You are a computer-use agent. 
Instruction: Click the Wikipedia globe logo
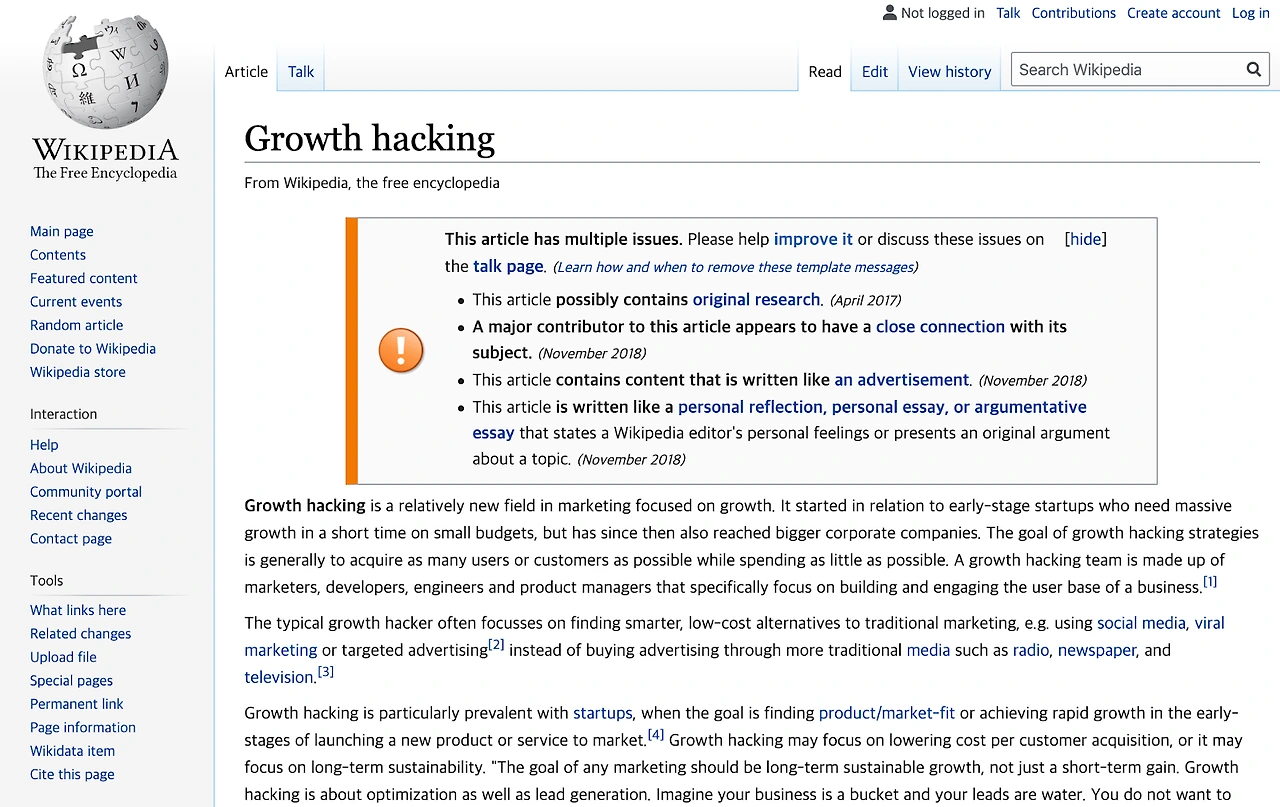coord(105,72)
